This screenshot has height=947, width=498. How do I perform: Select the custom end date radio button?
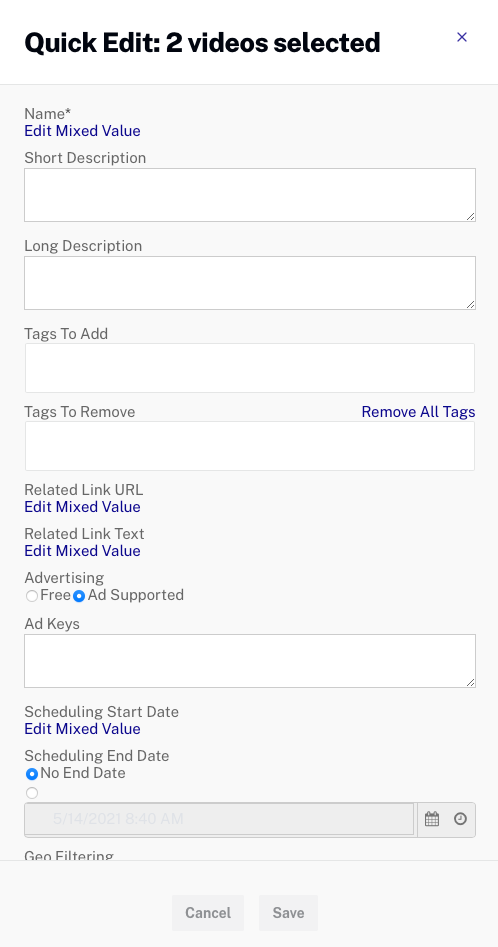pyautogui.click(x=32, y=793)
